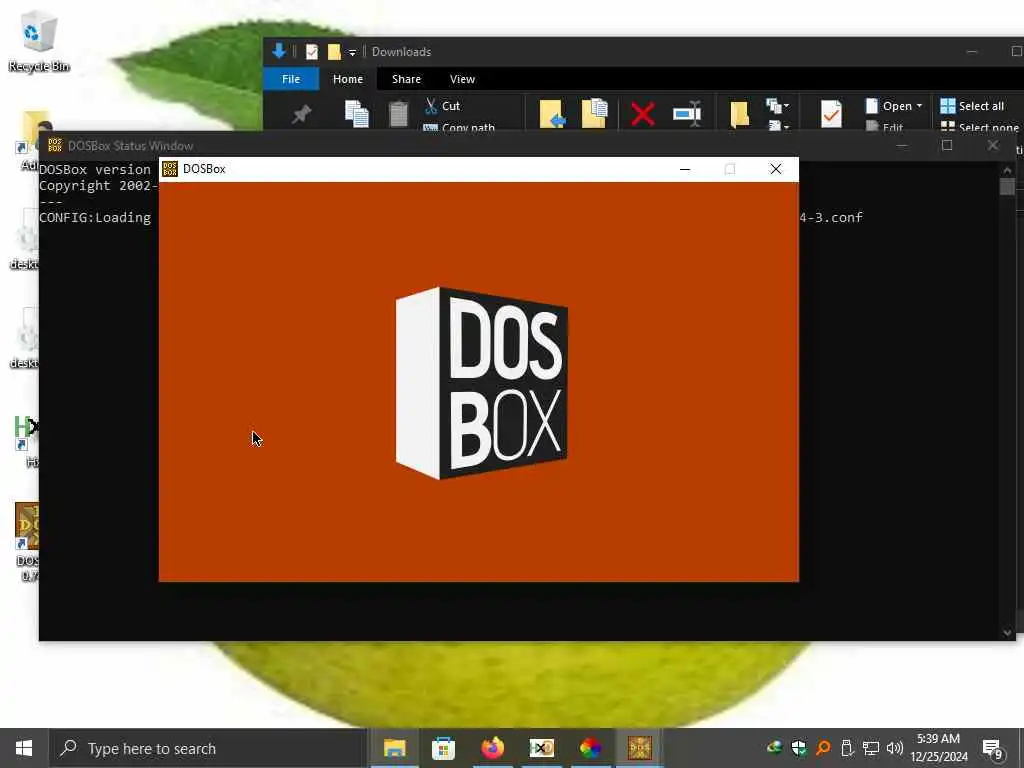Click the Type here to search box

click(208, 748)
